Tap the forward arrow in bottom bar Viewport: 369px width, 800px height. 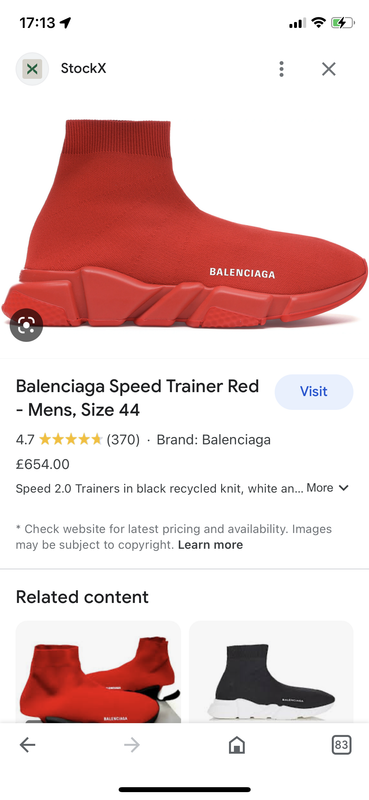coord(132,745)
